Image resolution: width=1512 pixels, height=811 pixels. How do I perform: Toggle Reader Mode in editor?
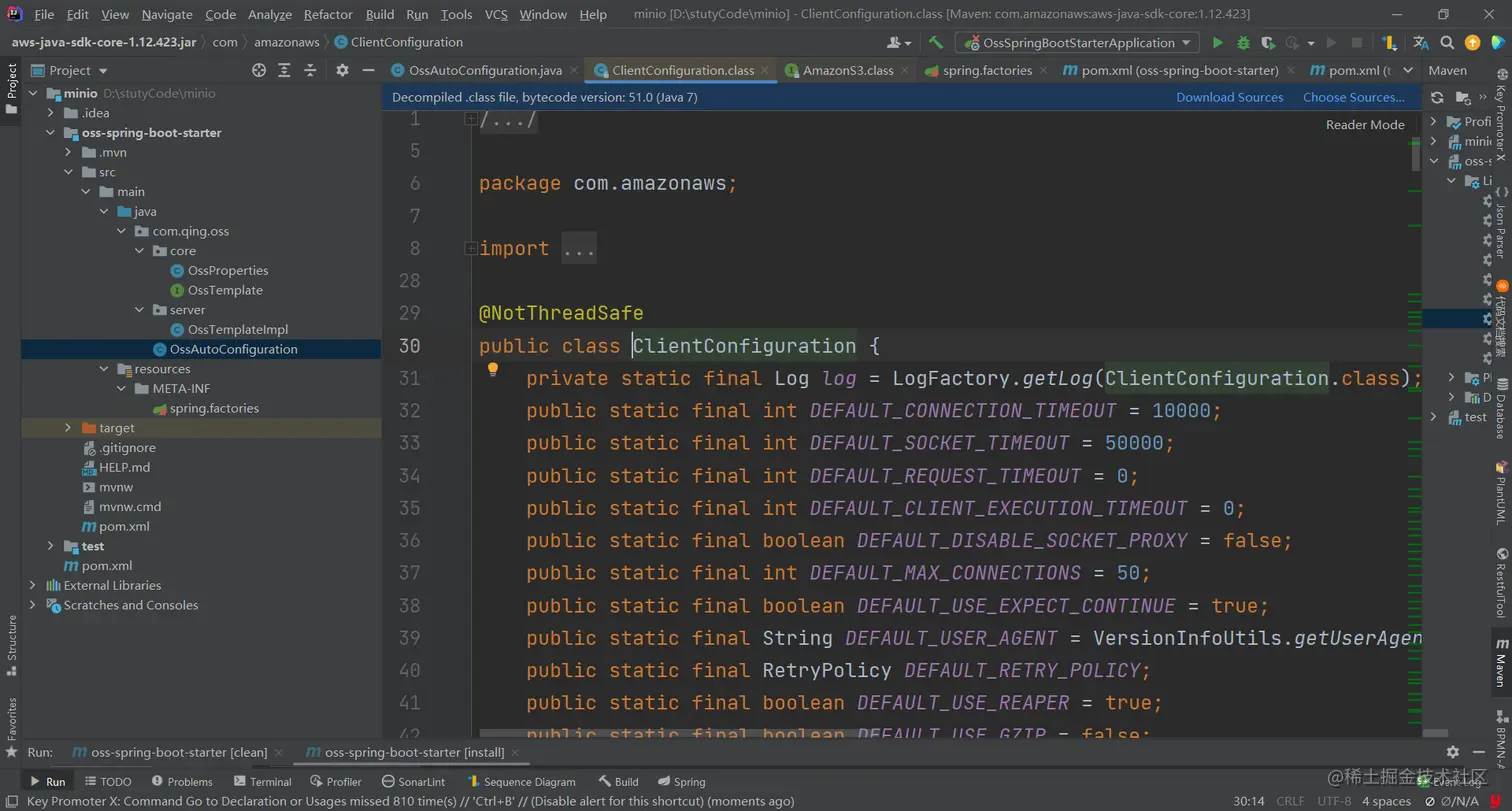pyautogui.click(x=1364, y=125)
